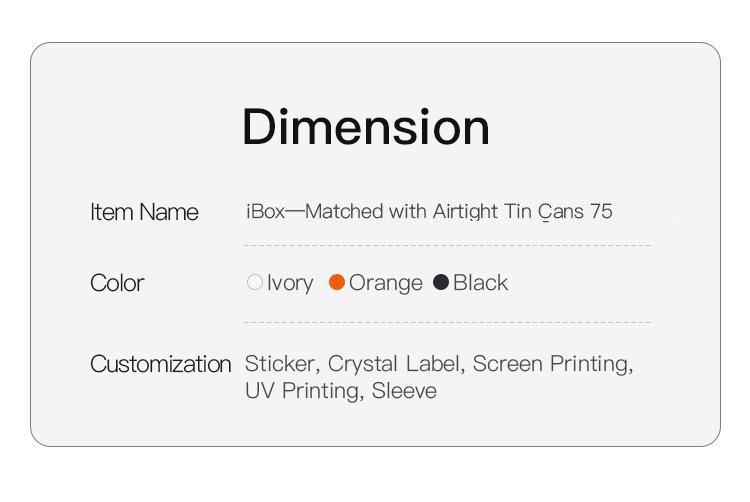Viewport: 750px width, 502px height.
Task: Click the Ivory color label
Action: tap(290, 283)
